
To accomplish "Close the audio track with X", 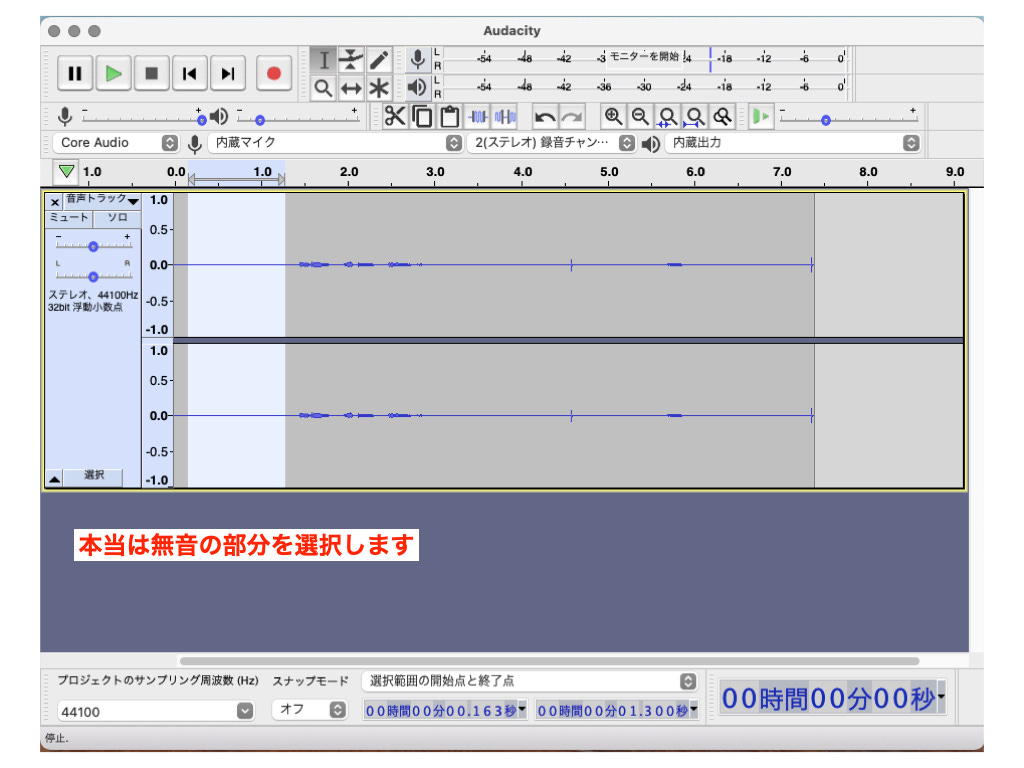I will 55,202.
